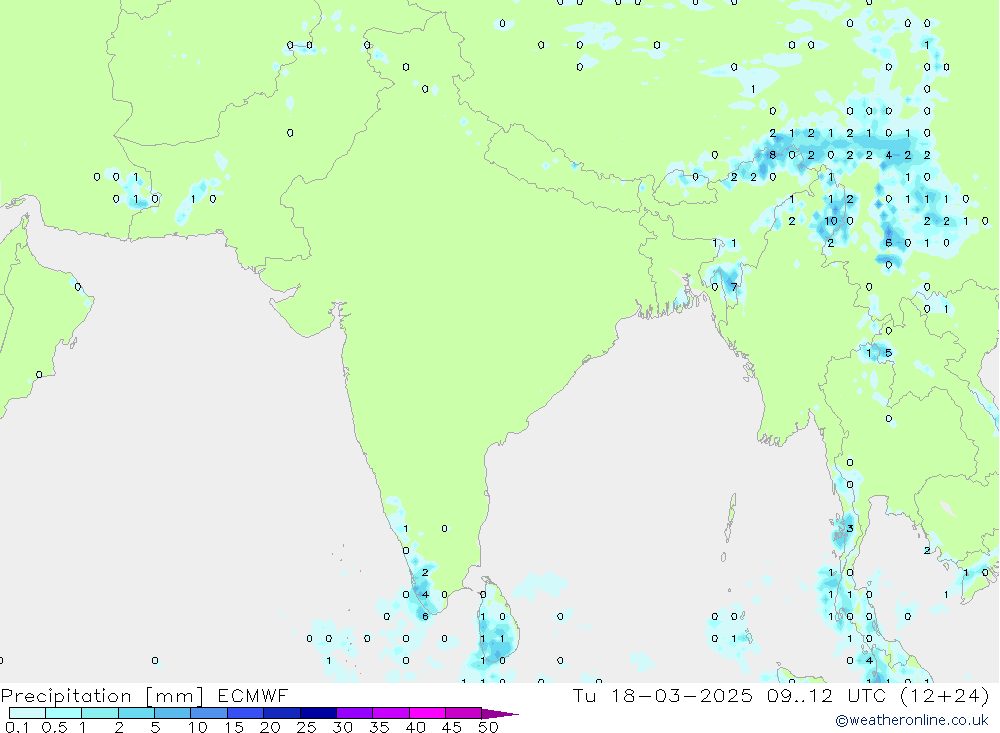
Task: Click the 'Tu 18-03-2025' date text
Action: click(663, 695)
